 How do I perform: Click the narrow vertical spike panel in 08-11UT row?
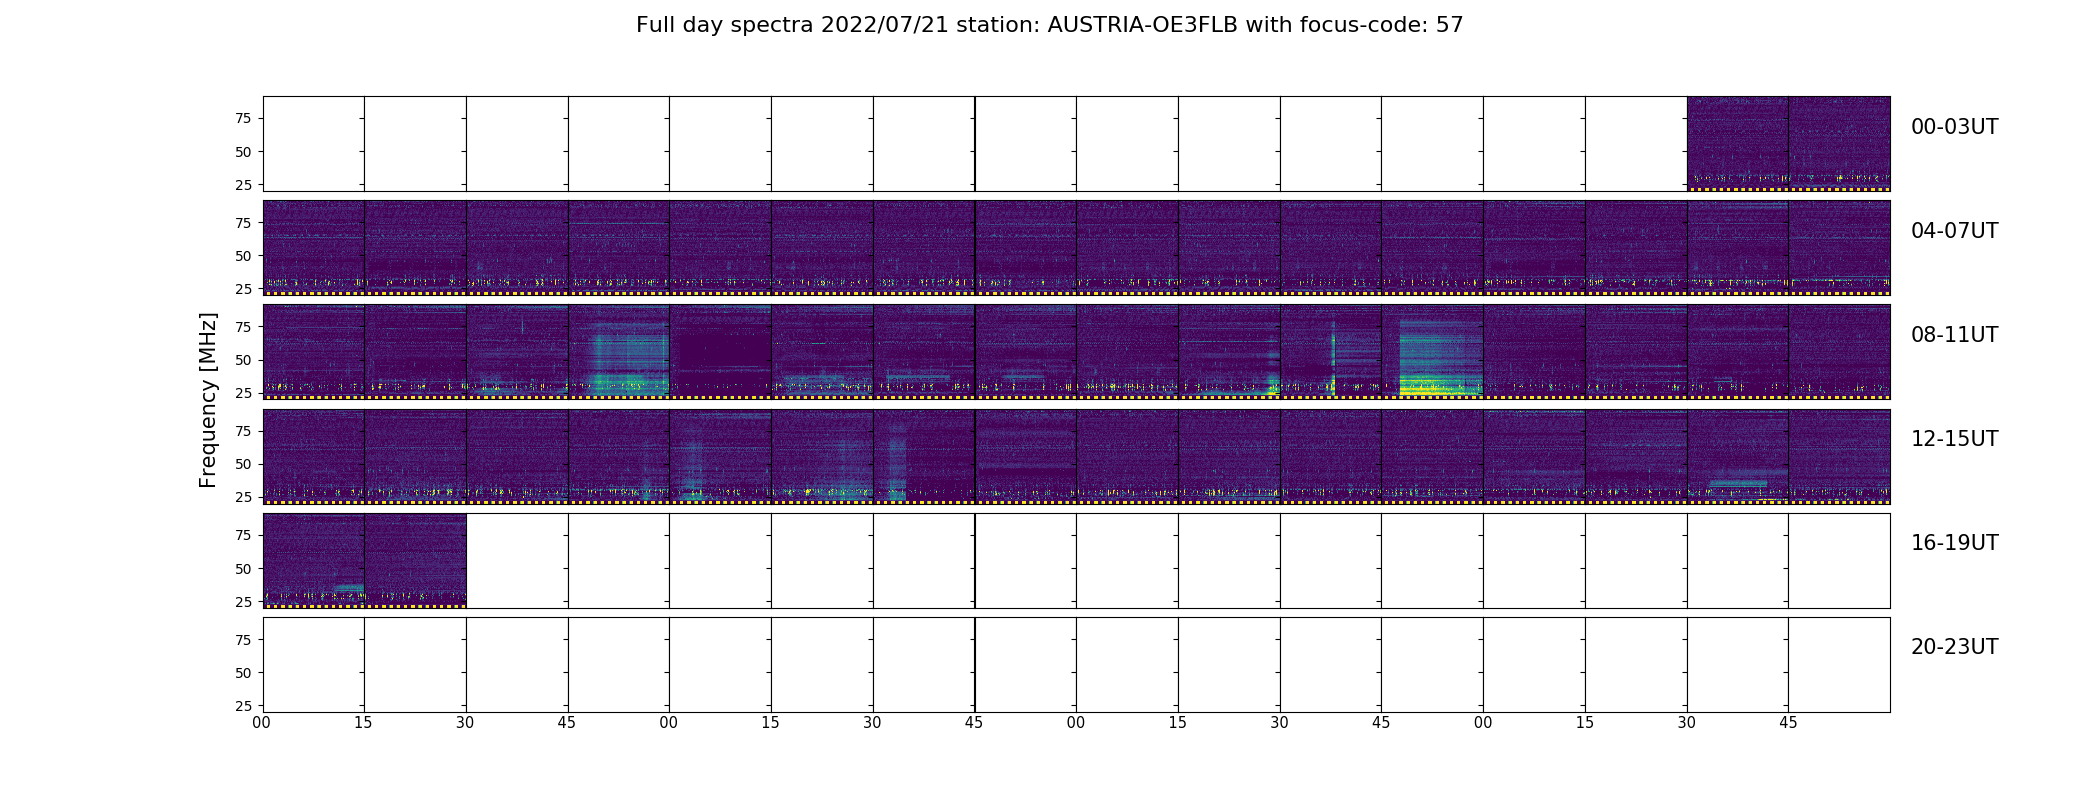(x=1330, y=352)
